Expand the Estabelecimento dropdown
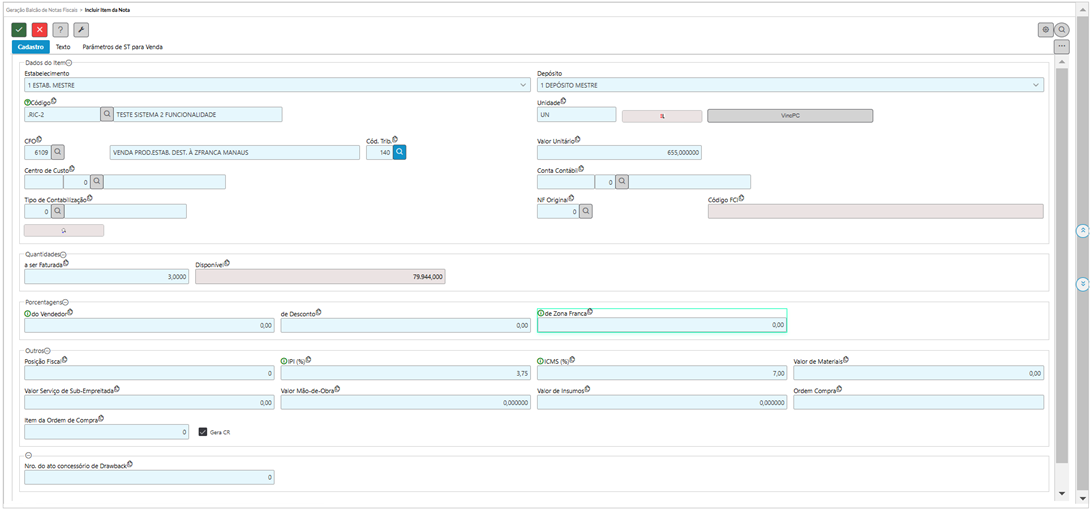The image size is (1090, 510). click(x=524, y=85)
